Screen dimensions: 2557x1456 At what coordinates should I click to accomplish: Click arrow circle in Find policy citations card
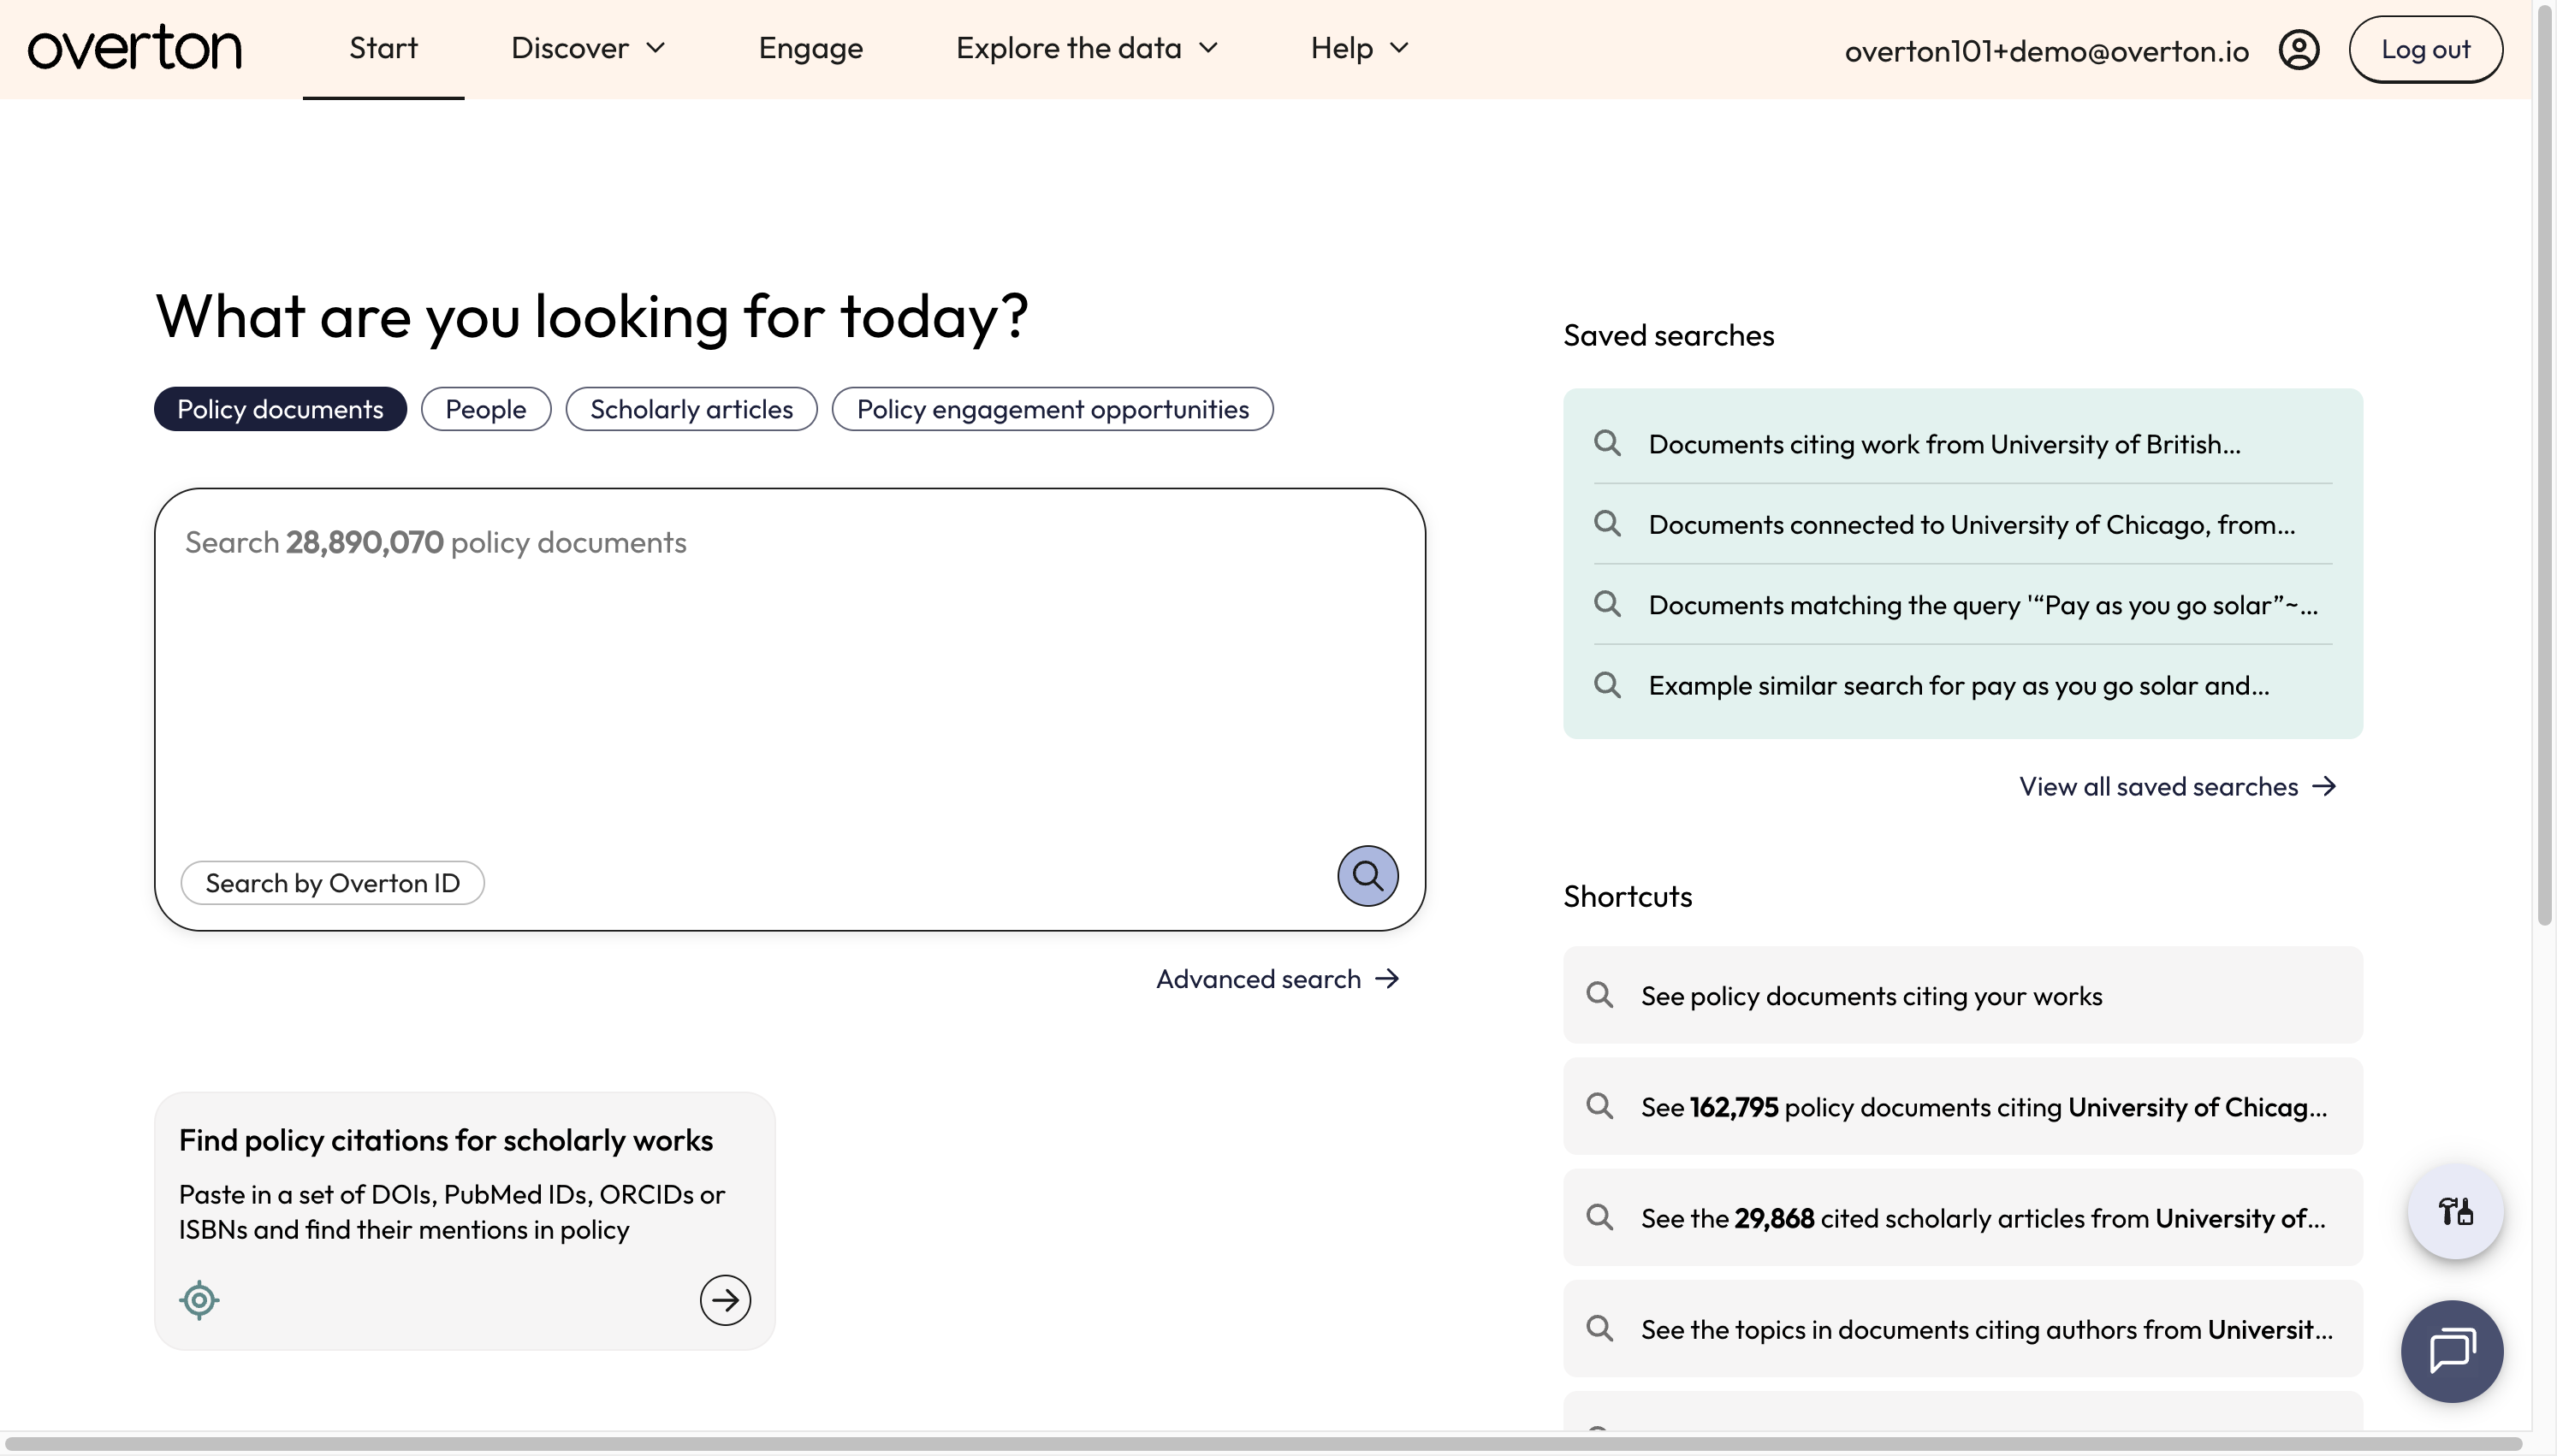click(725, 1300)
